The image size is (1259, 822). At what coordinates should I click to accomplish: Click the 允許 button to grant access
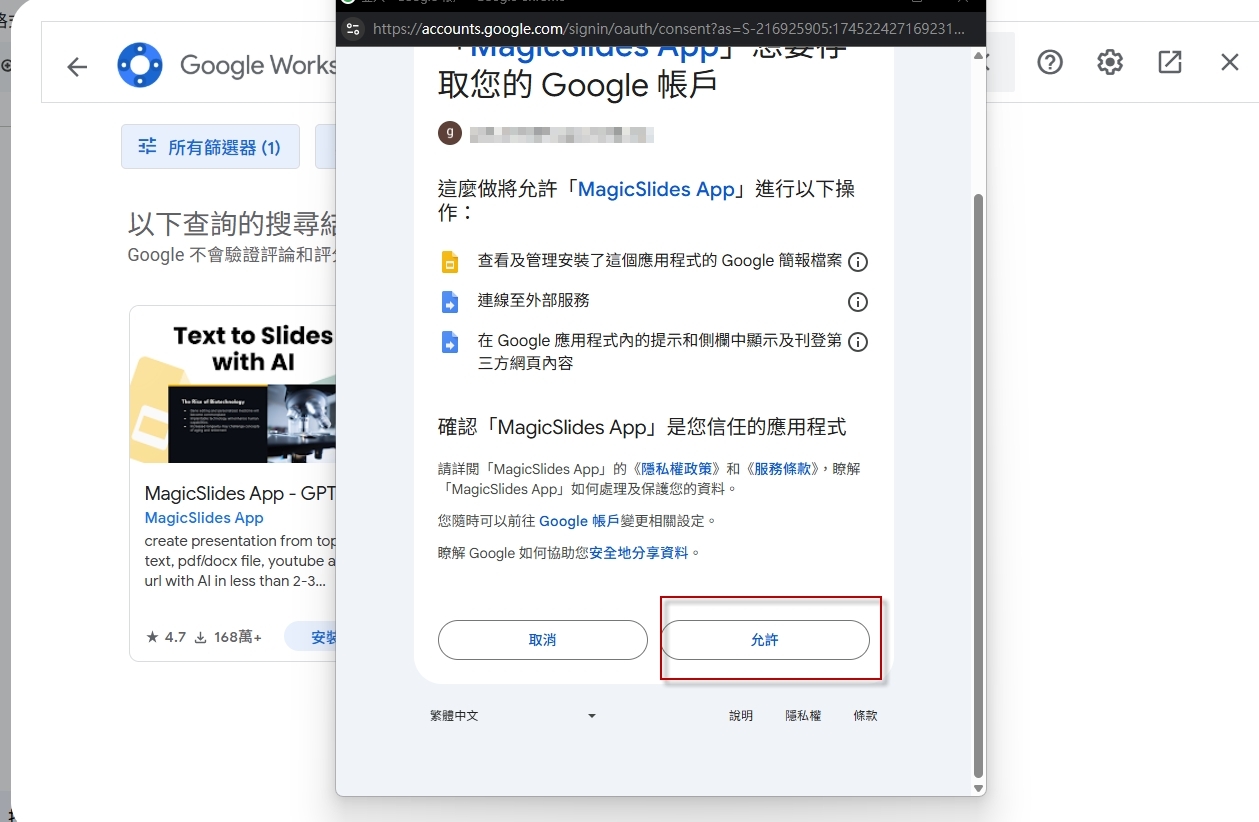pos(767,640)
